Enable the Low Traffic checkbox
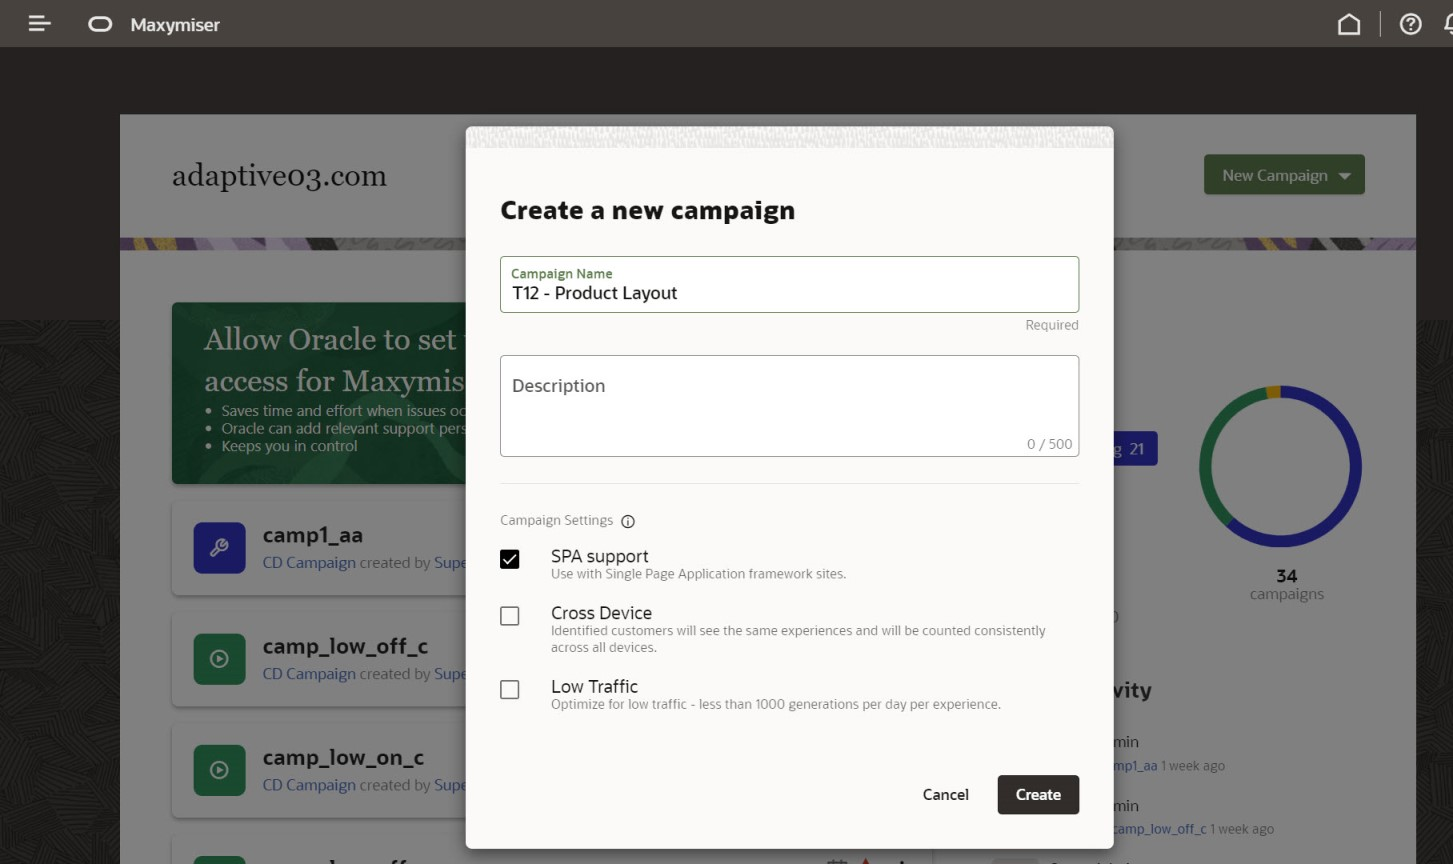The height and width of the screenshot is (864, 1453). coord(510,689)
